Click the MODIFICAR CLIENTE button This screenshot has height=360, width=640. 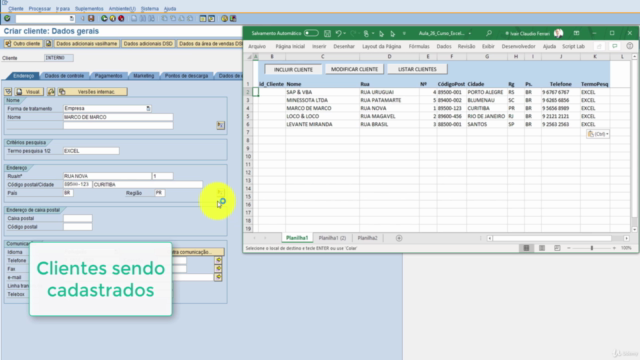tap(354, 69)
